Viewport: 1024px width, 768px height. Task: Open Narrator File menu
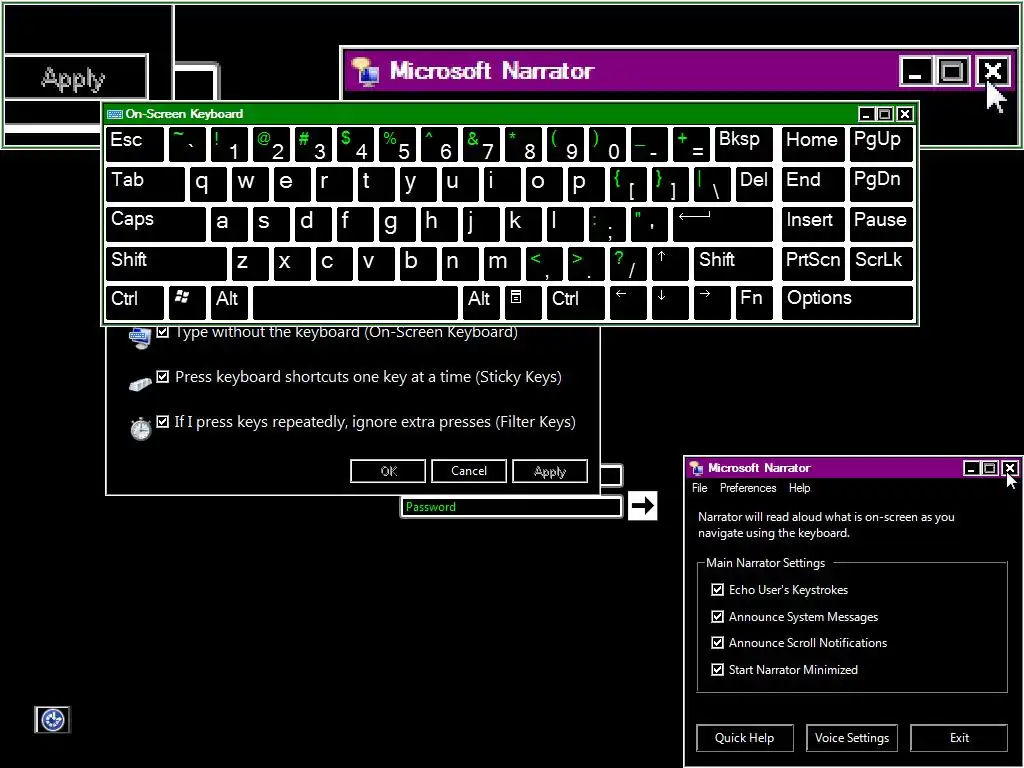699,488
